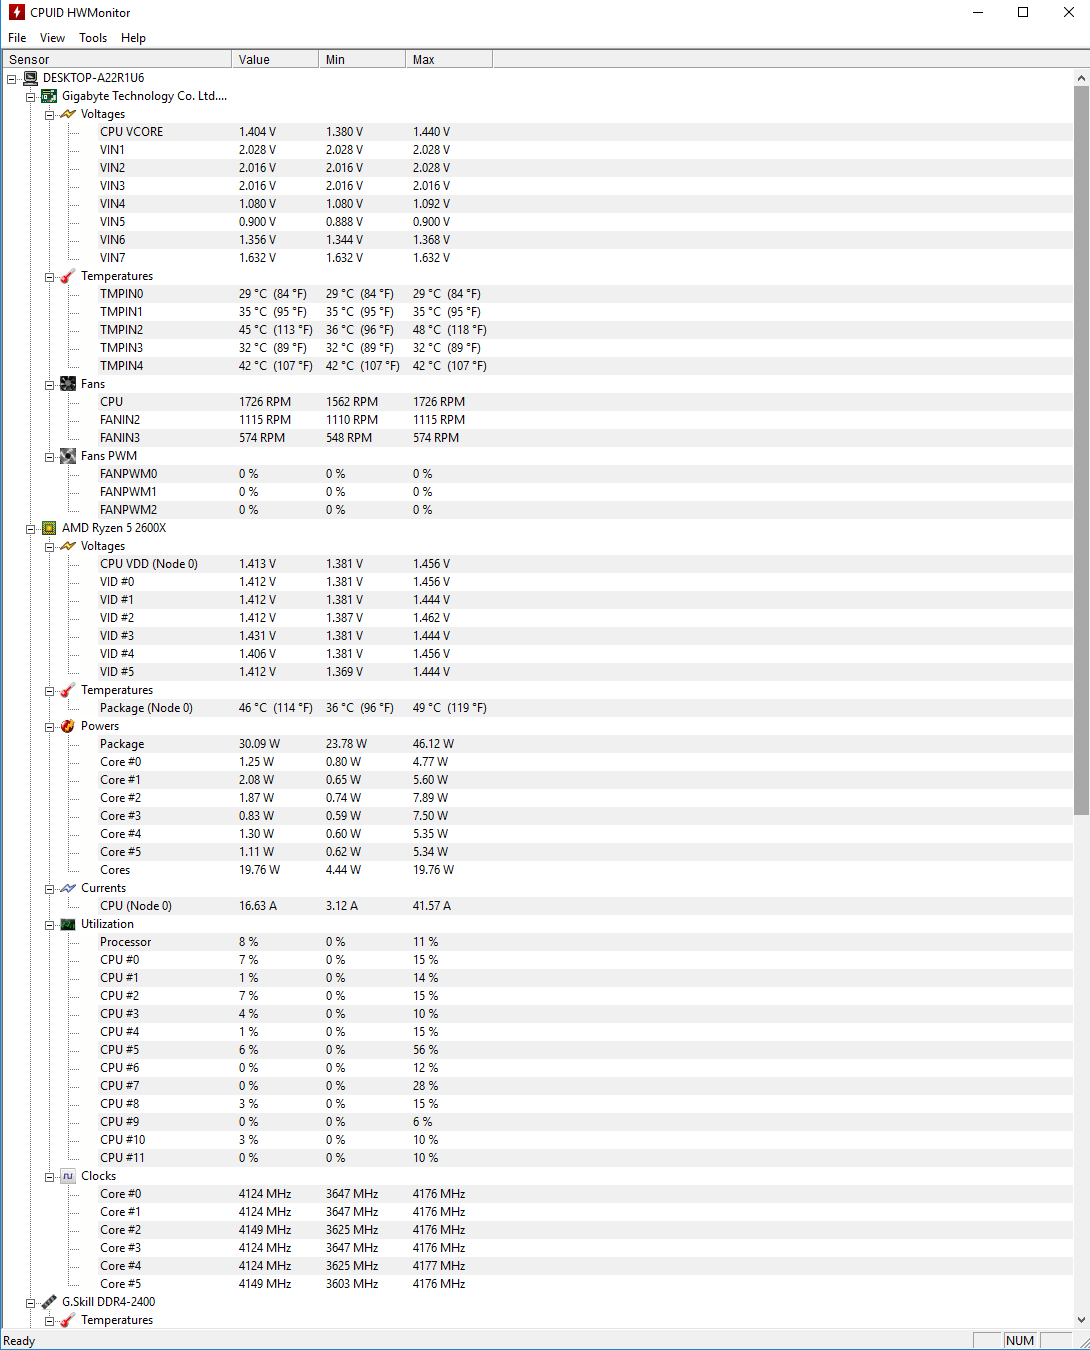1090x1350 pixels.
Task: Select the FANPWM1 row
Action: 537,492
